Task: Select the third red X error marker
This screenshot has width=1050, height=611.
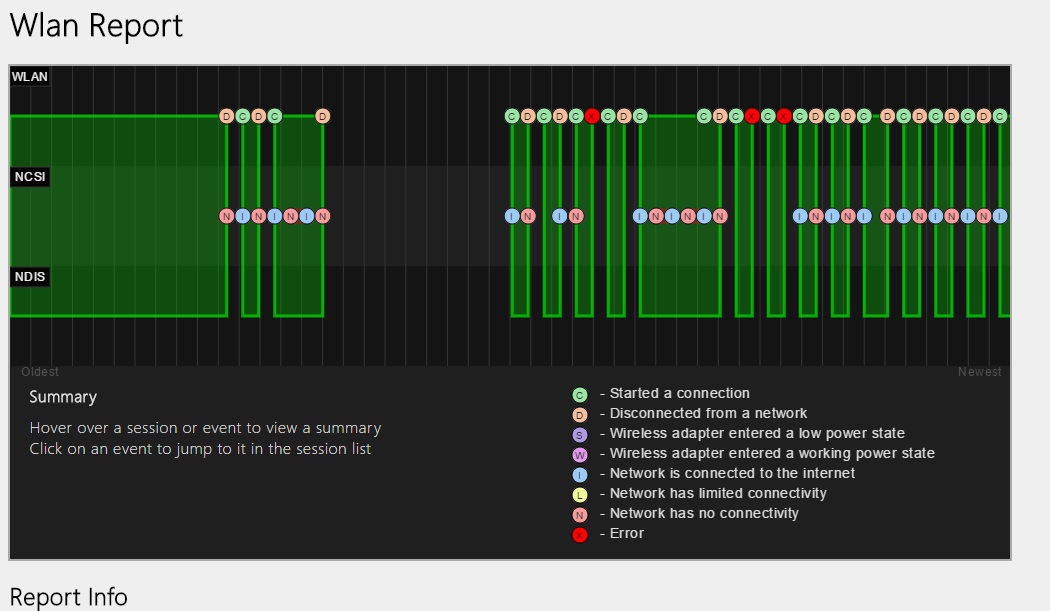Action: coord(784,117)
